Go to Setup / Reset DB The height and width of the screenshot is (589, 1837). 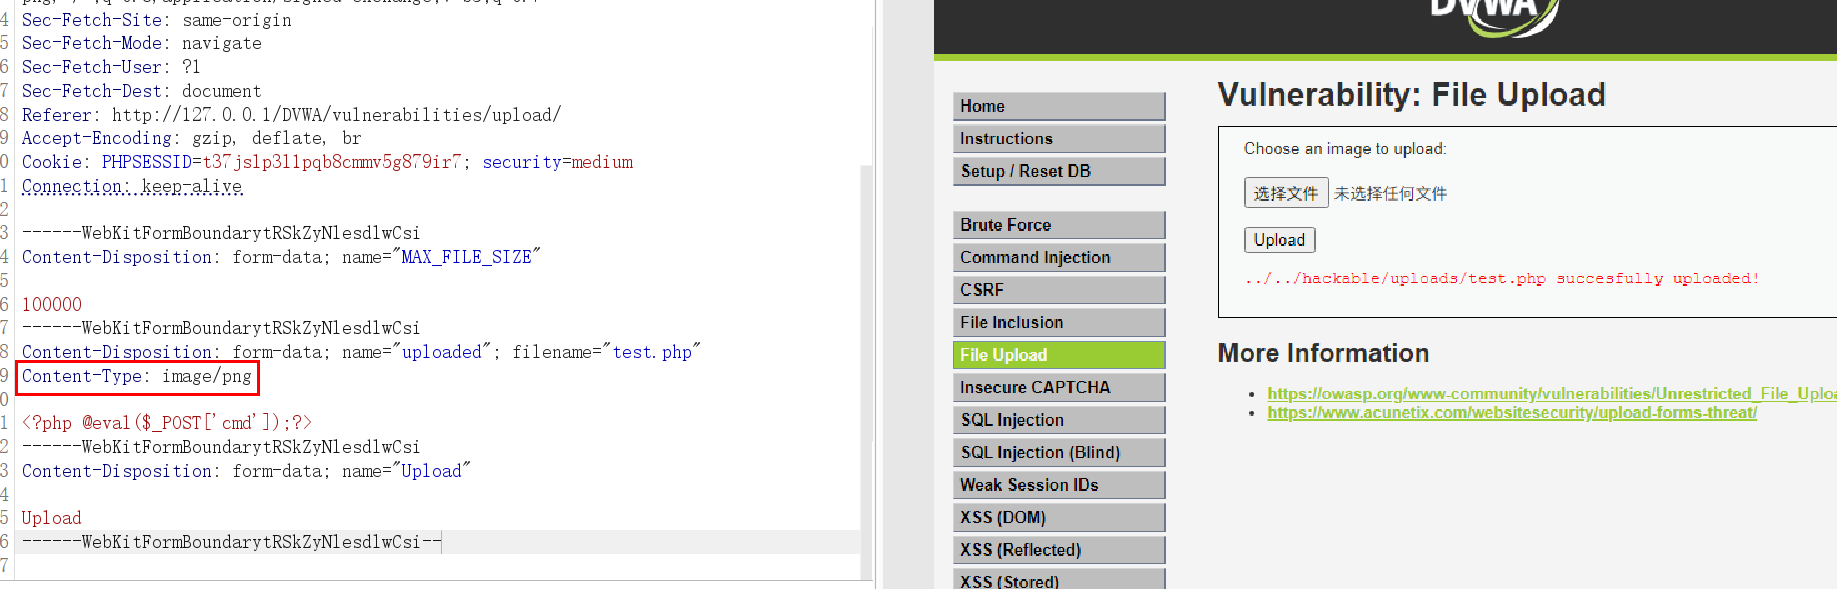point(1059,171)
